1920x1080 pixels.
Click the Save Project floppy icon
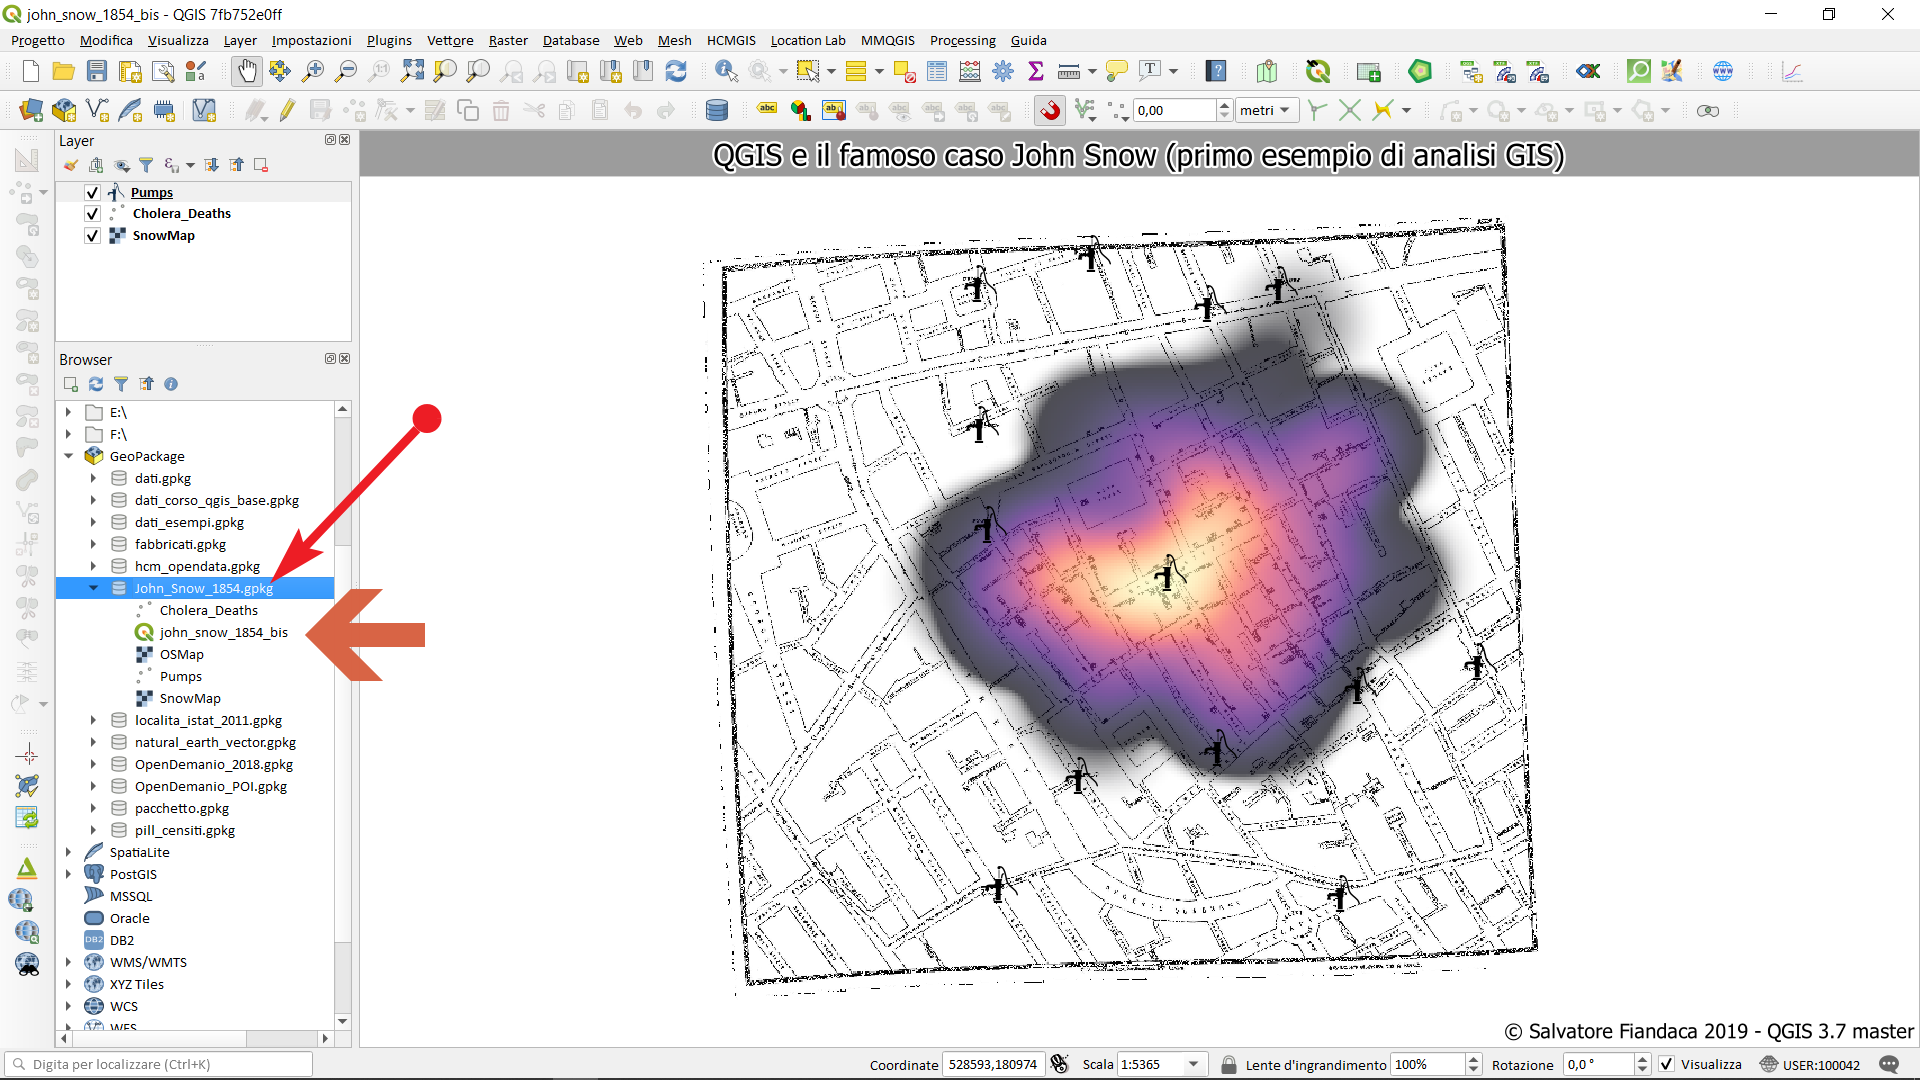[97, 71]
